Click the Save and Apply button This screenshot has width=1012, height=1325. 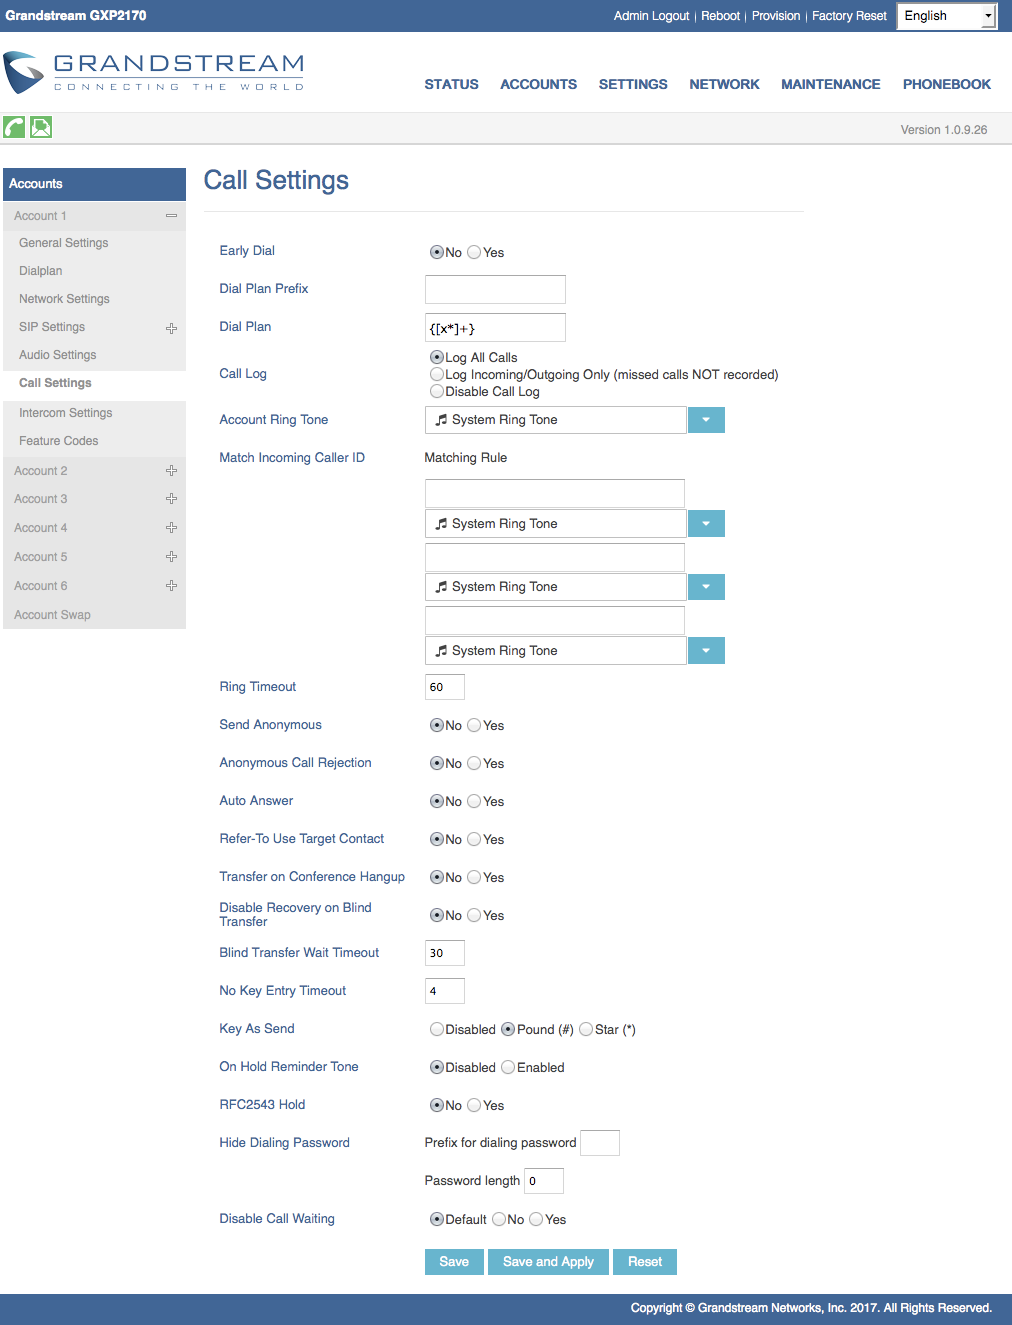point(548,1262)
